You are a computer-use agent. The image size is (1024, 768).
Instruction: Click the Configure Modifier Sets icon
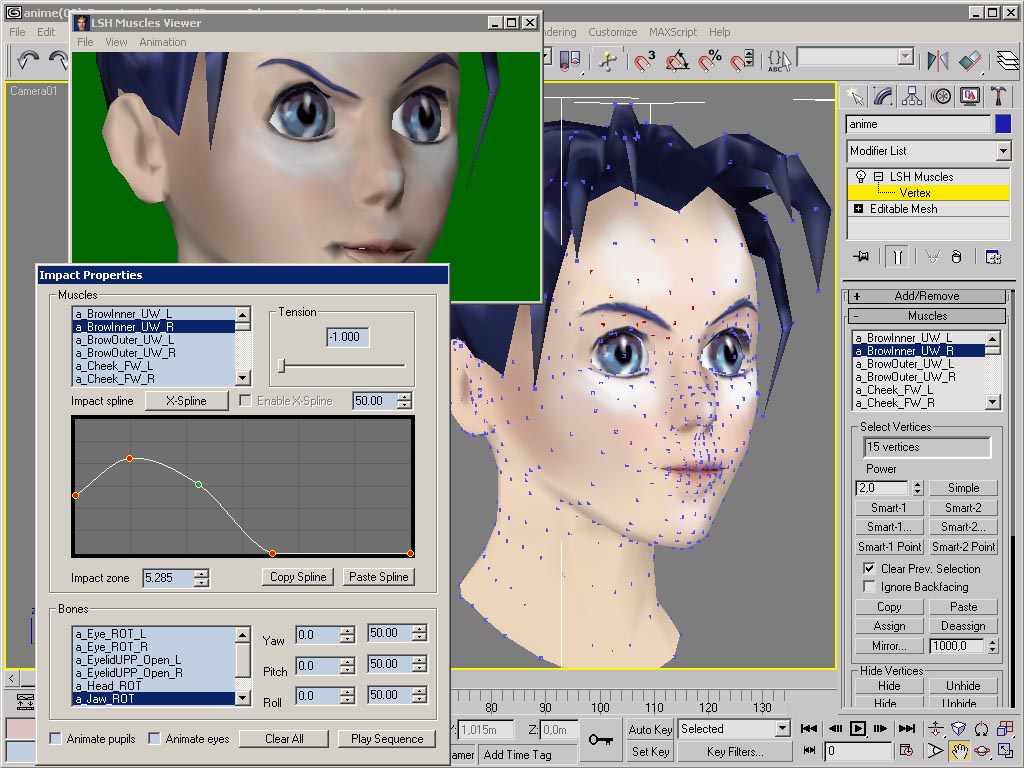coord(993,257)
